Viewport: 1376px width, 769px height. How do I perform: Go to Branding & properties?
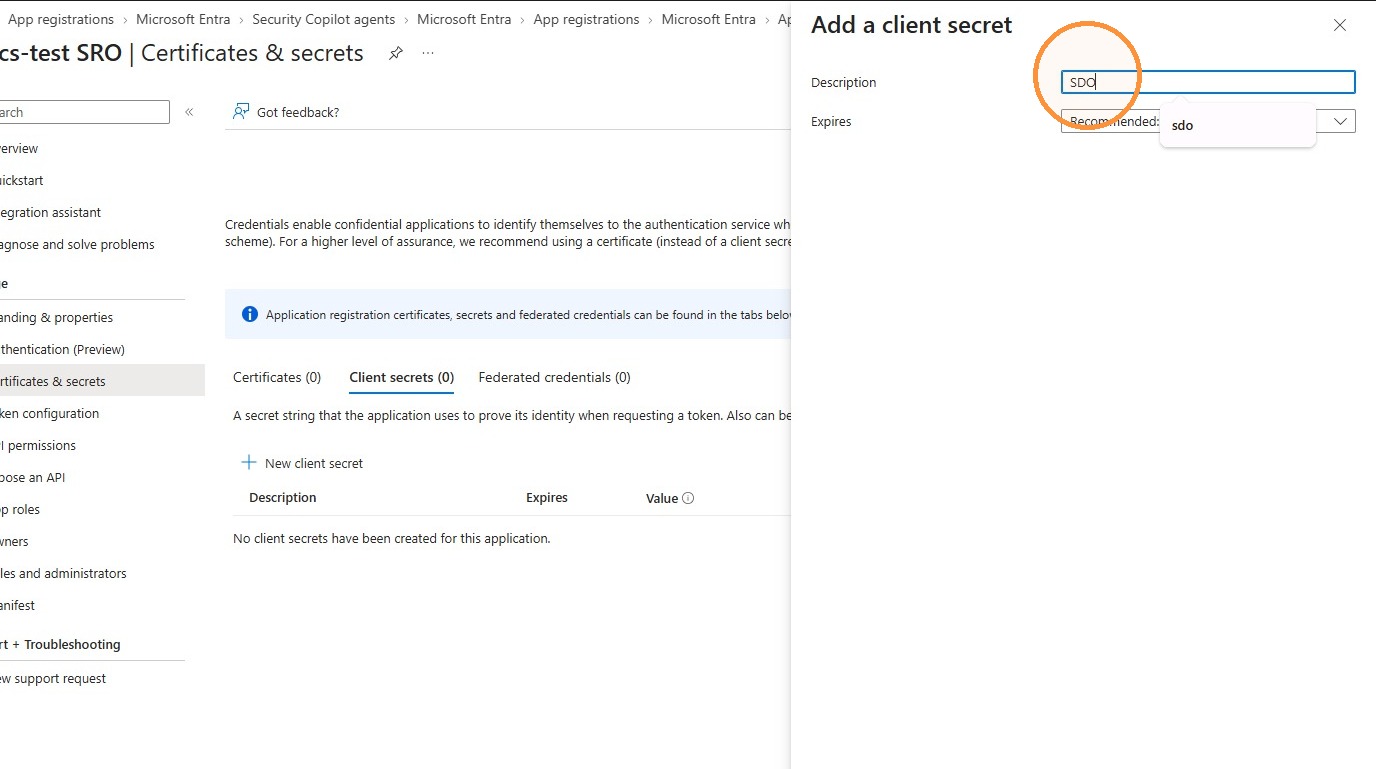pyautogui.click(x=57, y=317)
